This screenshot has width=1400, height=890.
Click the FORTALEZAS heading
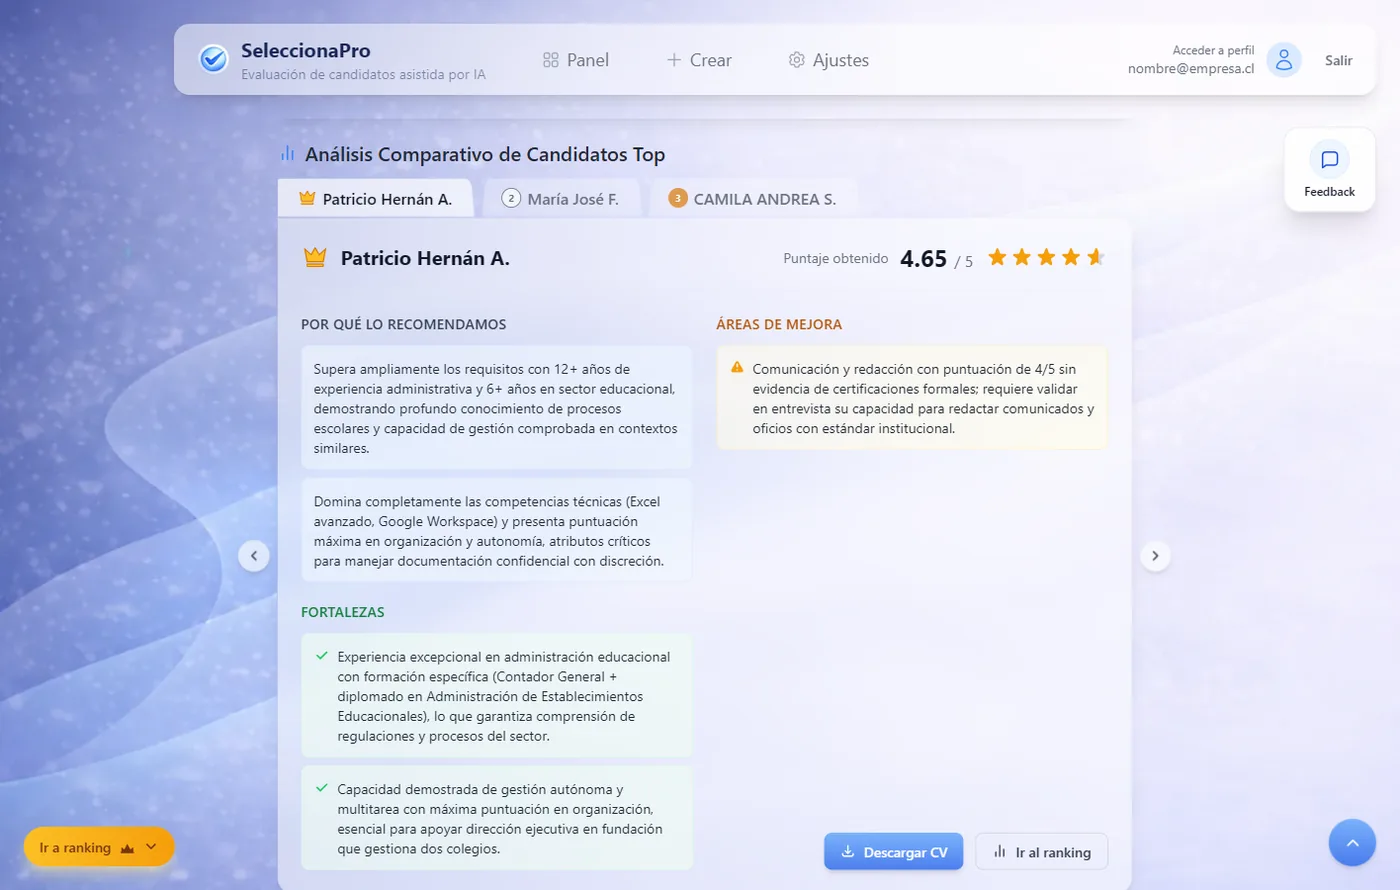(343, 612)
